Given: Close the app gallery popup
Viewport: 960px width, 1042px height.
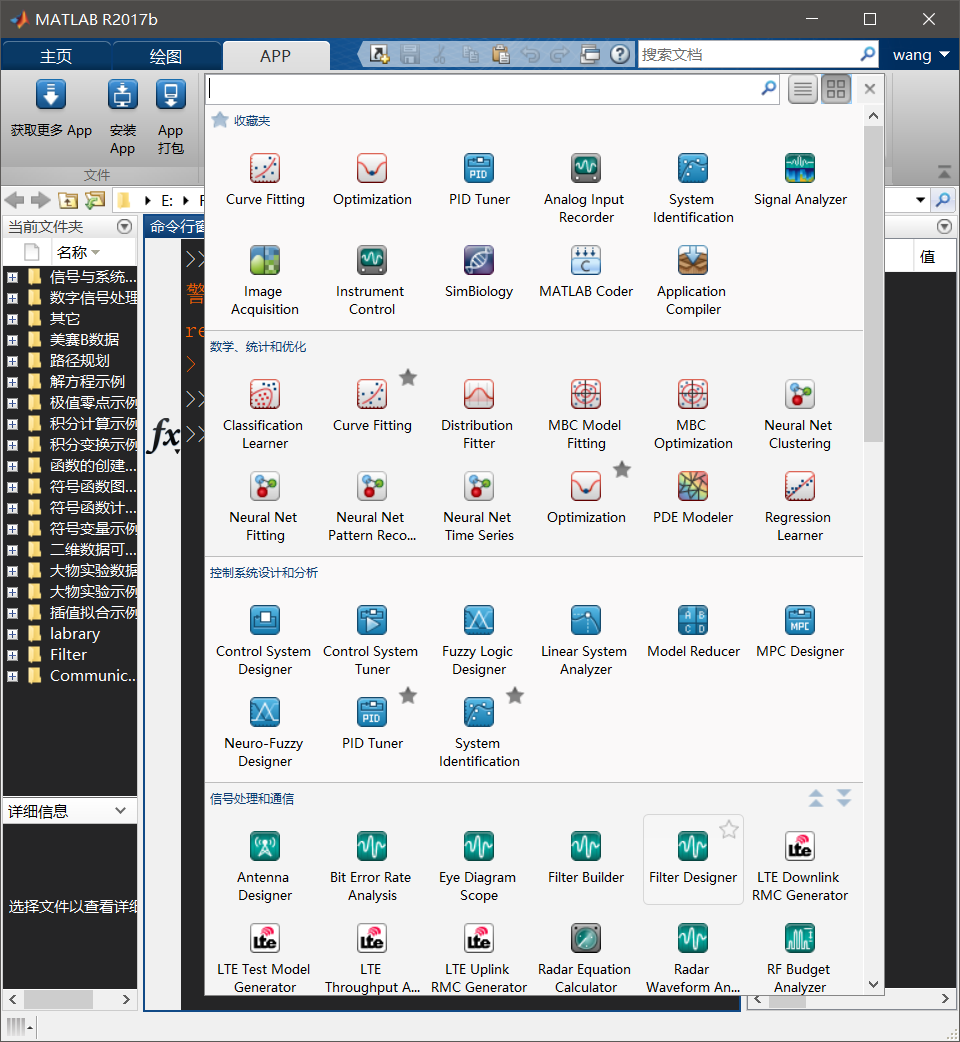Looking at the screenshot, I should (870, 89).
